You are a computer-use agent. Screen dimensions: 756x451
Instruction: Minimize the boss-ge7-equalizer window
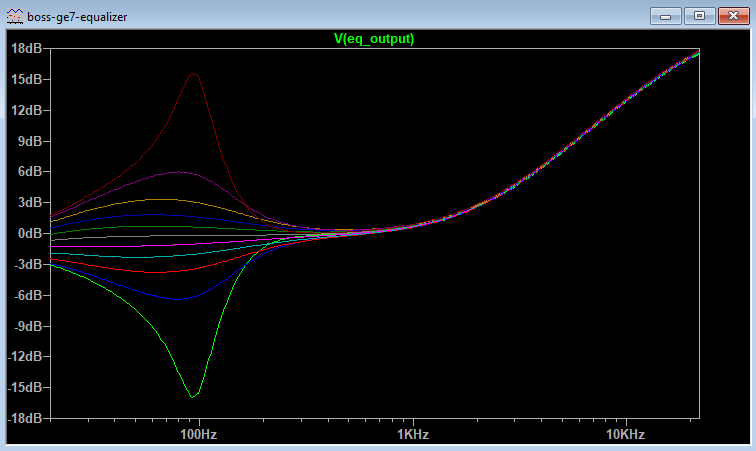click(665, 16)
